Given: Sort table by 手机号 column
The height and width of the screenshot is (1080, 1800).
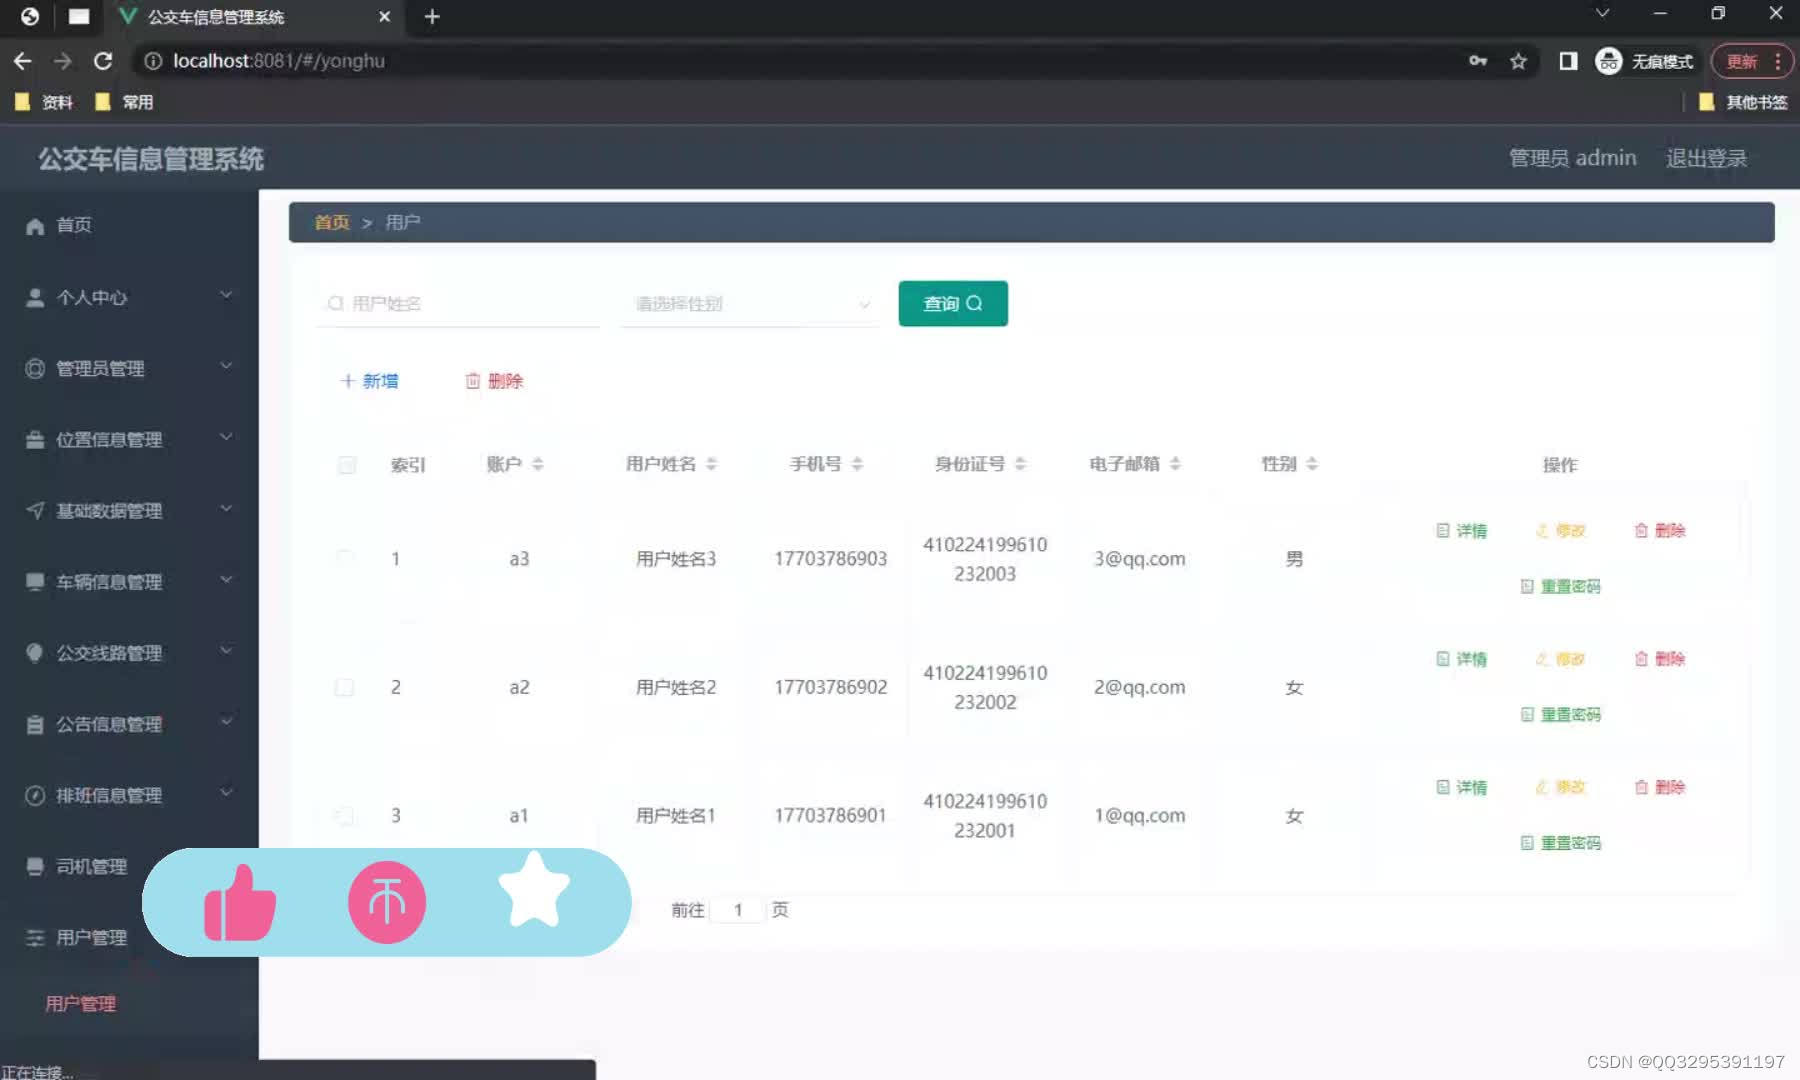Looking at the screenshot, I should tap(857, 464).
